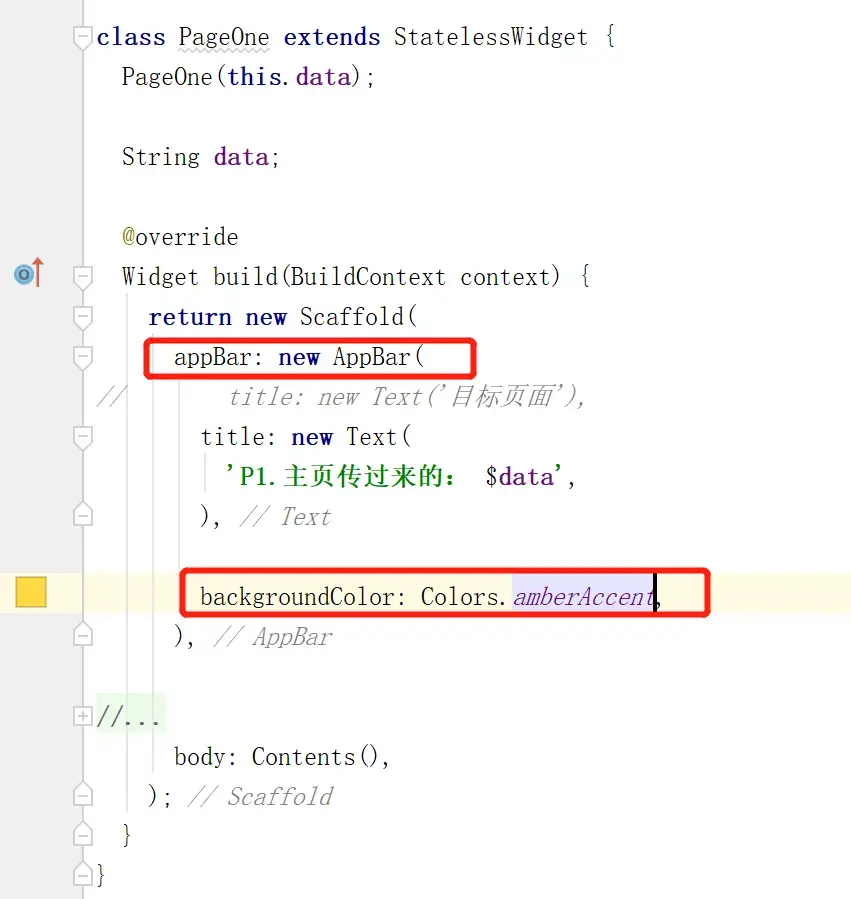Image resolution: width=851 pixels, height=899 pixels.
Task: Click fold end marker of build method brace
Action: [83, 834]
